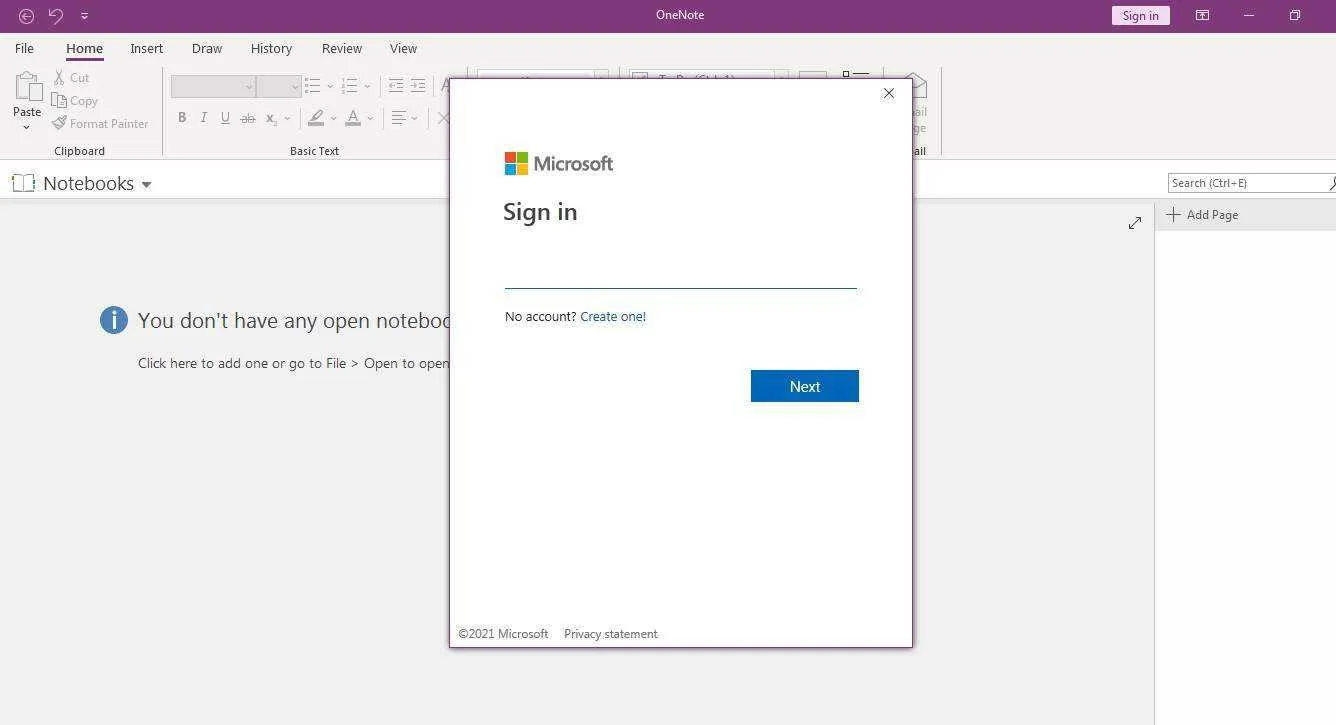
Task: Expand the Bullets style arrow
Action: (x=330, y=87)
